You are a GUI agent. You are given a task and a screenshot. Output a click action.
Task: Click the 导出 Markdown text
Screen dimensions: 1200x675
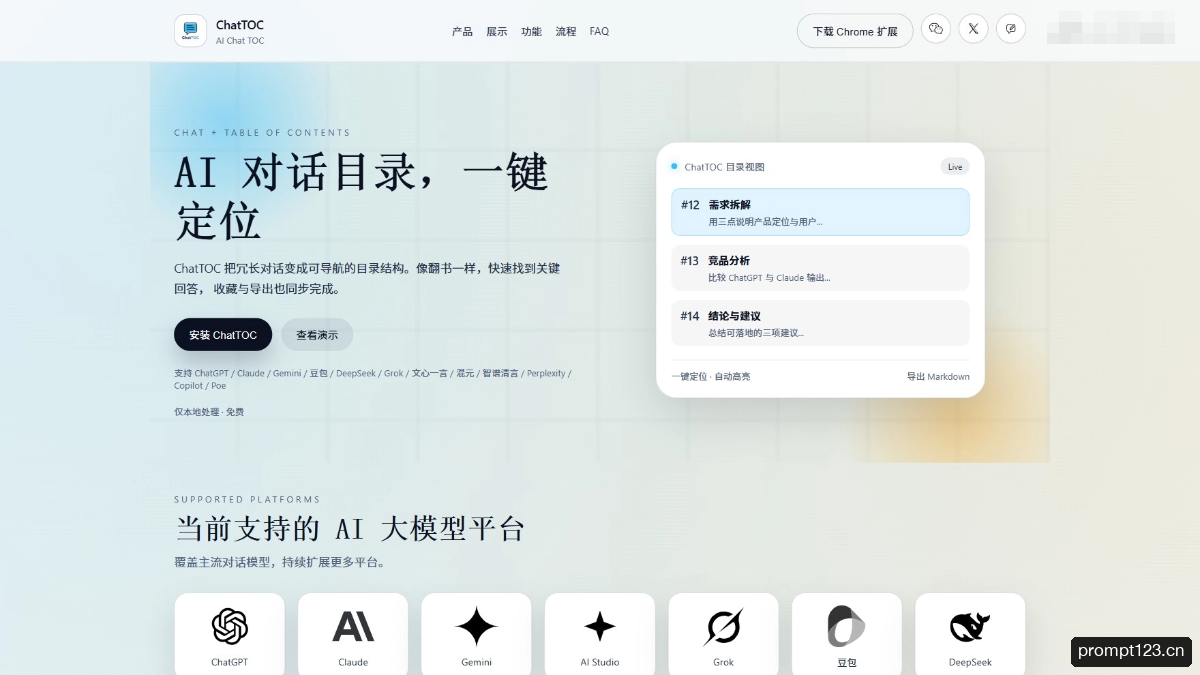938,377
